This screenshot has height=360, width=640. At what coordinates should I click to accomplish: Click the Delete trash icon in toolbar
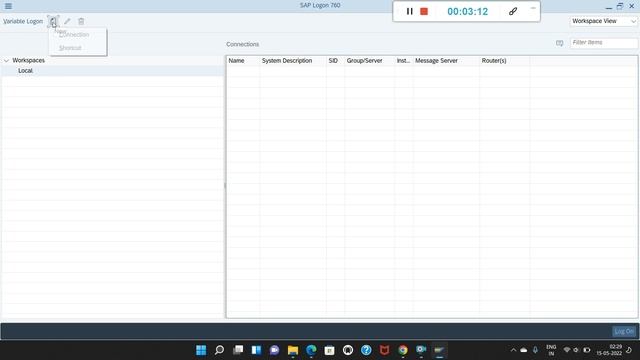tap(81, 21)
